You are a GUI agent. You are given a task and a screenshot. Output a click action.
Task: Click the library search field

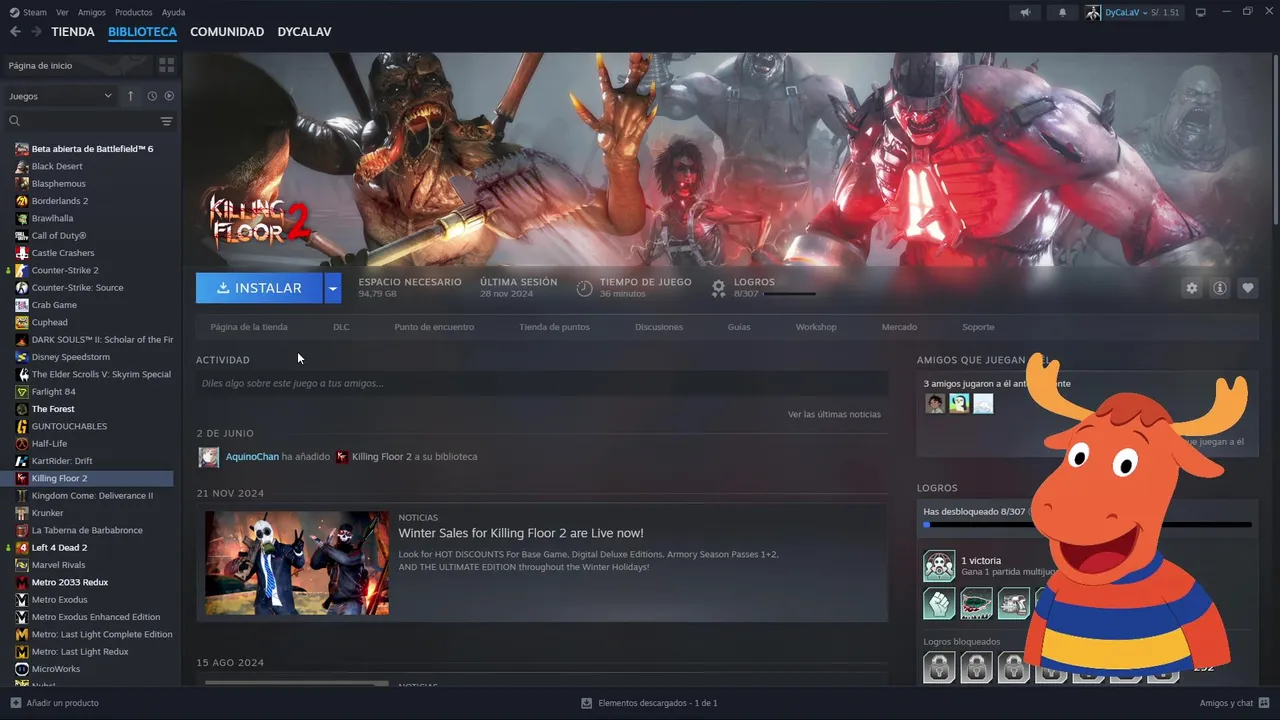point(82,121)
